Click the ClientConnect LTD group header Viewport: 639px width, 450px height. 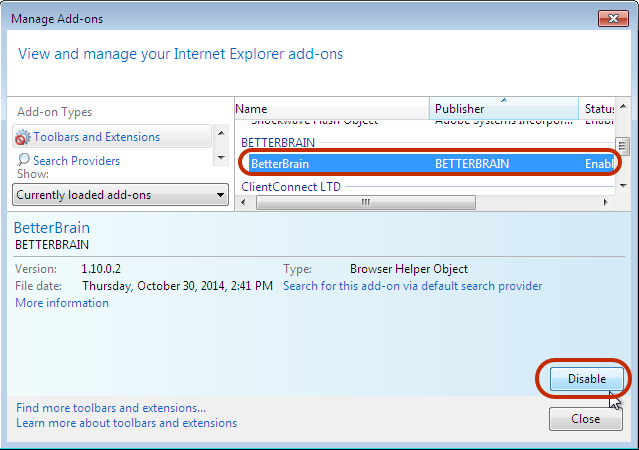[291, 187]
